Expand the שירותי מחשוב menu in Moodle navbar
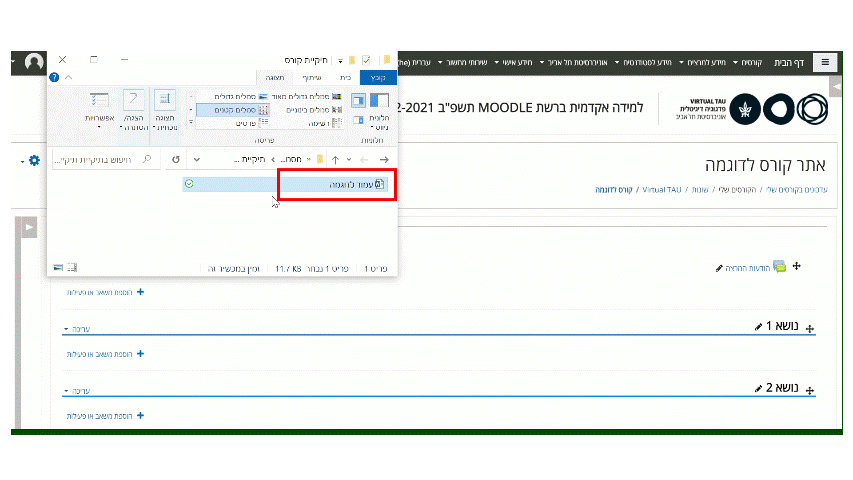The width and height of the screenshot is (853, 480). pyautogui.click(x=463, y=63)
